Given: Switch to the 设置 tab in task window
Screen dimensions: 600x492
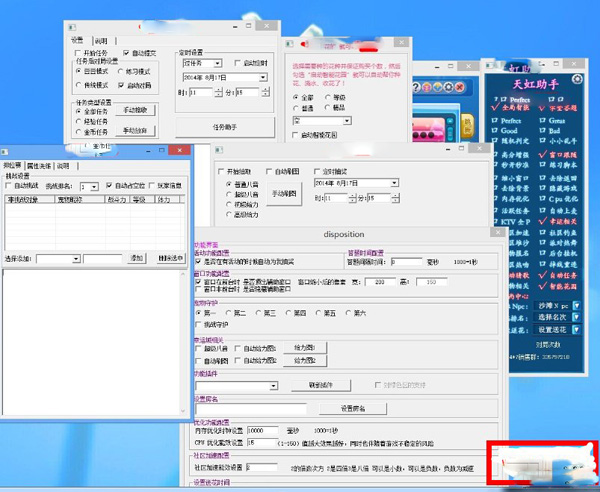Looking at the screenshot, I should point(77,41).
